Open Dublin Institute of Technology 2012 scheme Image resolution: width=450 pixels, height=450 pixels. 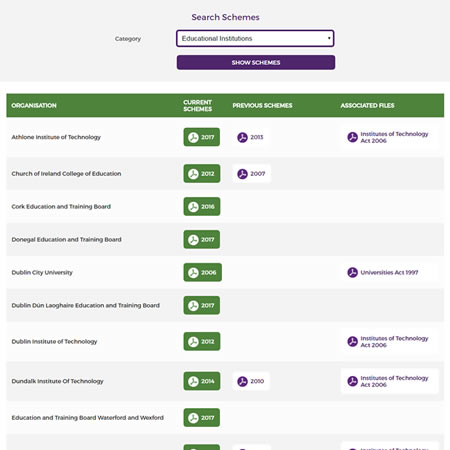pyautogui.click(x=202, y=341)
